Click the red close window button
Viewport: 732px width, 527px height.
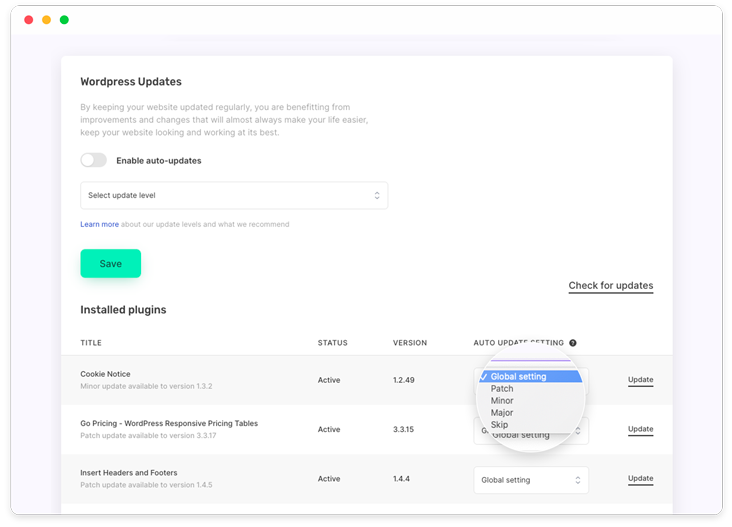coord(29,20)
